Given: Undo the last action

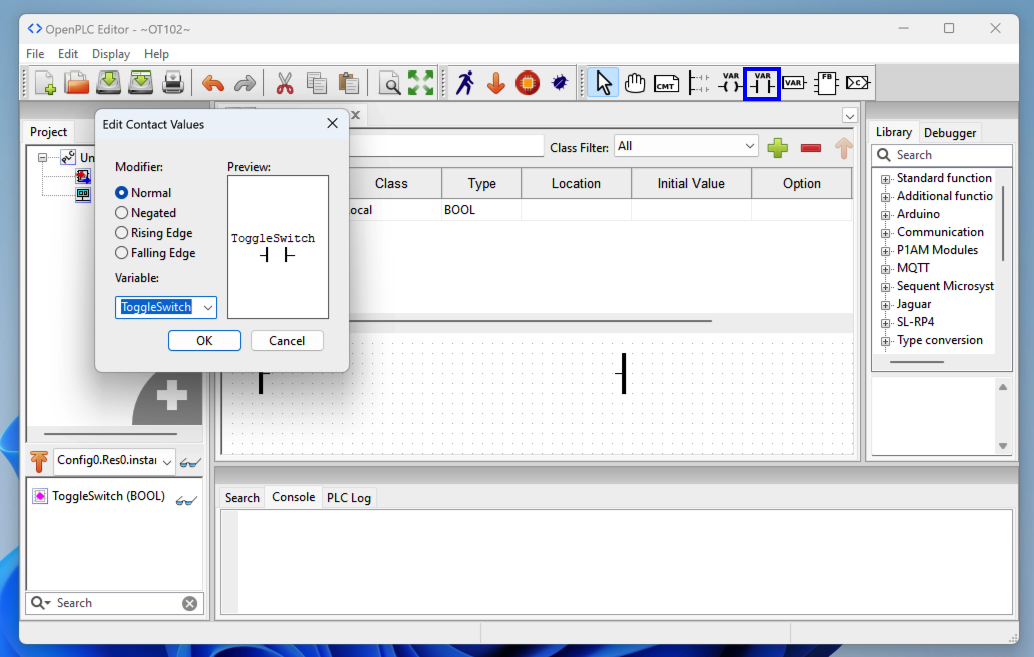Looking at the screenshot, I should coord(212,83).
